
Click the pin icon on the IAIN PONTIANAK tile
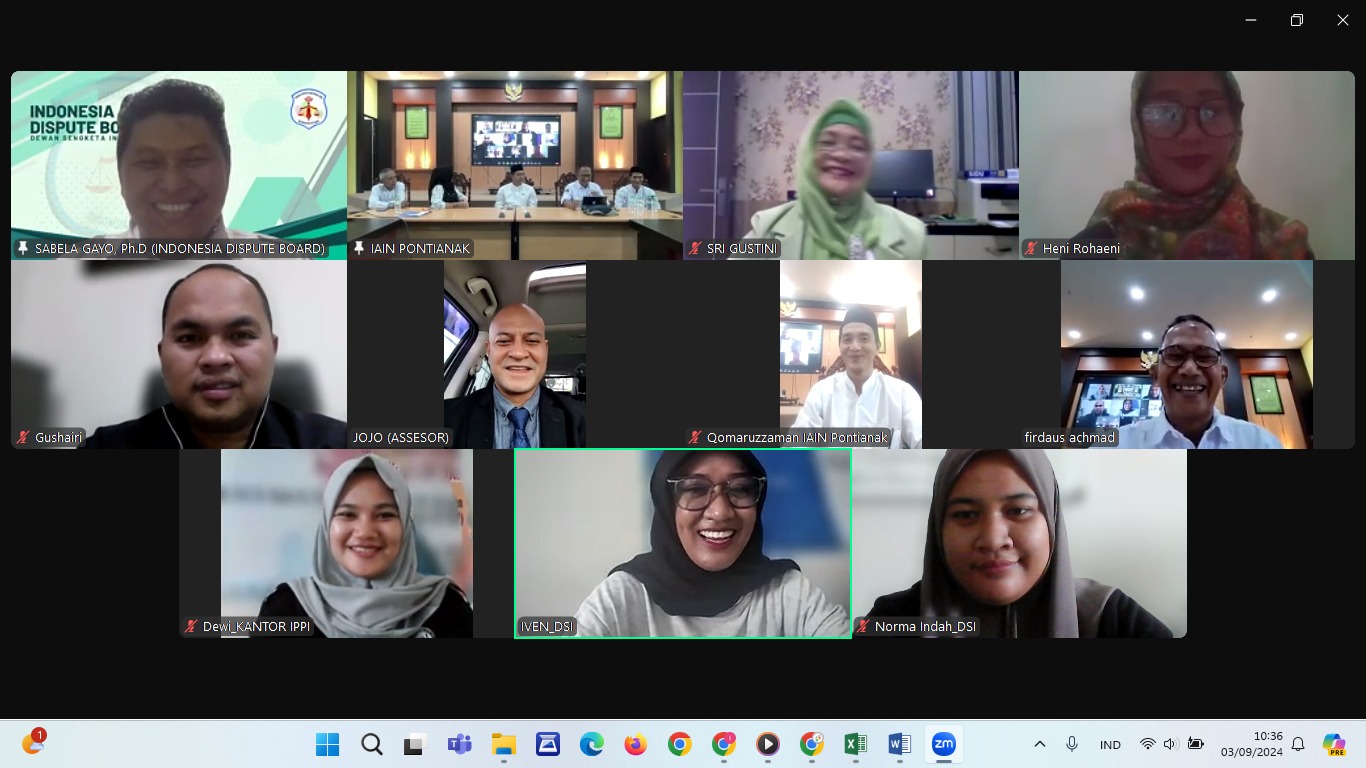coord(359,248)
